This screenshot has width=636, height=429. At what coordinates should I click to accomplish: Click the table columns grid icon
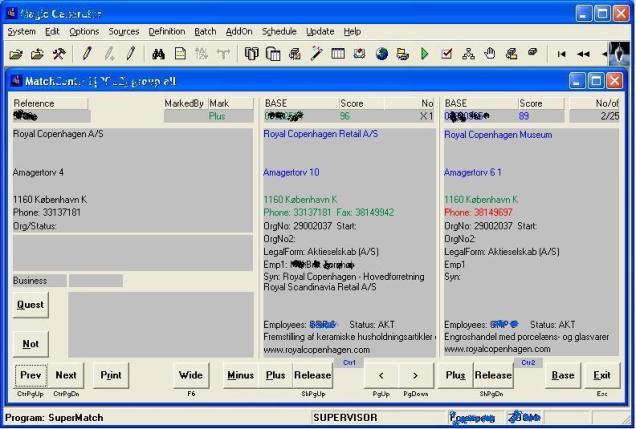tap(338, 54)
